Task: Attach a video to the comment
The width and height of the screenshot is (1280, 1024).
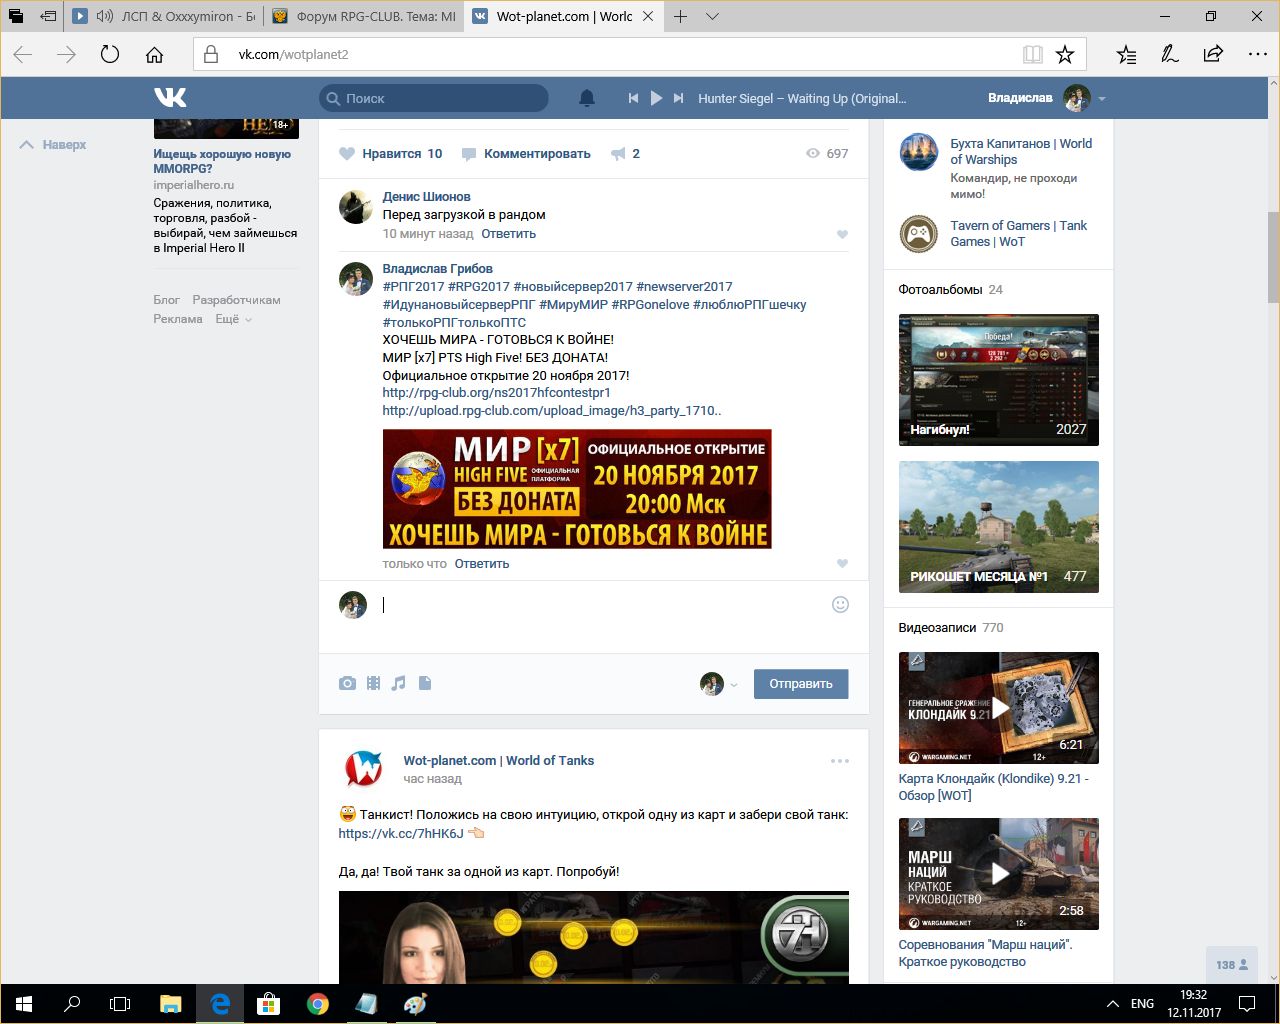Action: point(373,684)
